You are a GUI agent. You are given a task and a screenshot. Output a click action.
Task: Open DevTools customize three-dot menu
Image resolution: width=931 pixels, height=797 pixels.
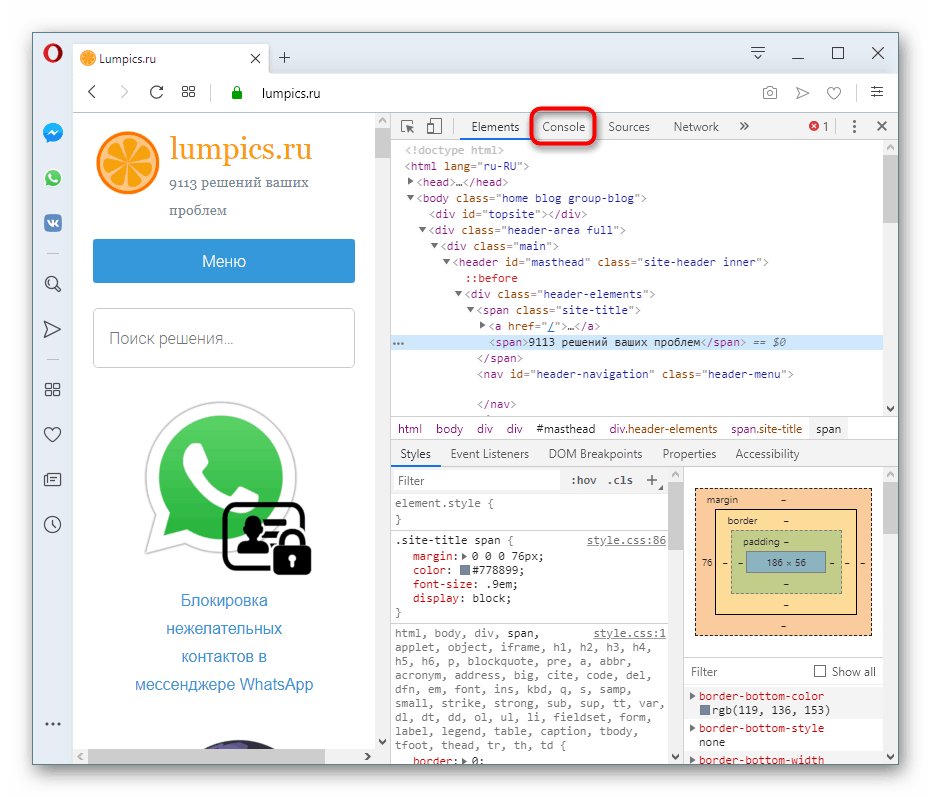(854, 126)
